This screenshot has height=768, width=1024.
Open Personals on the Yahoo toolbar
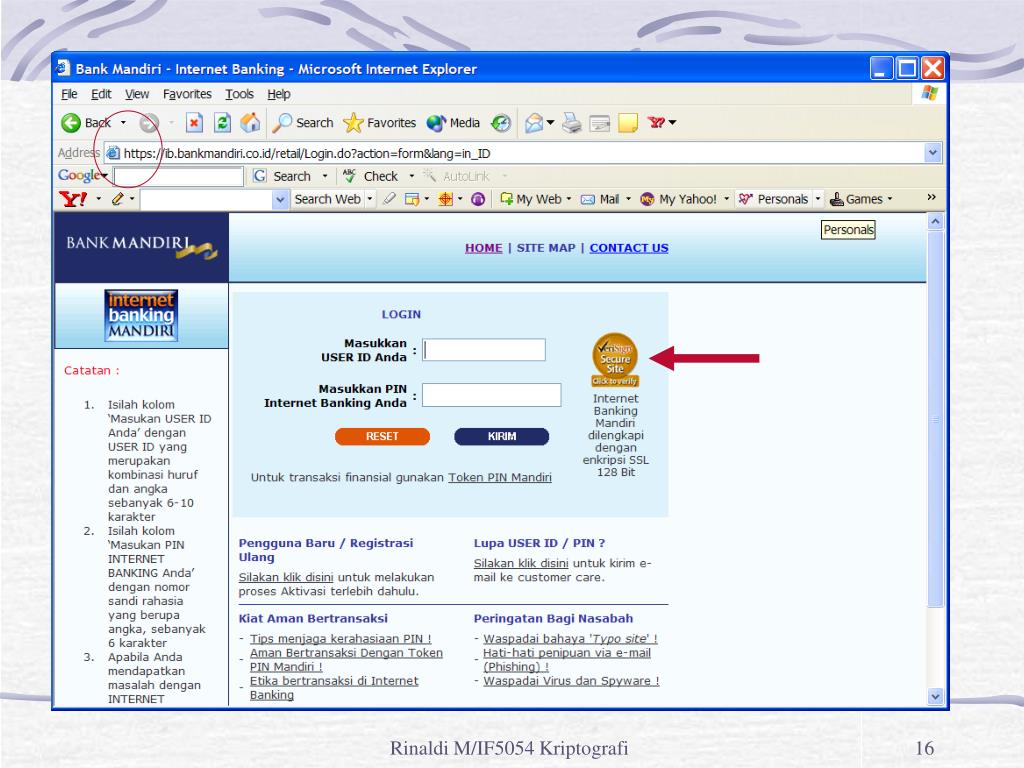click(x=773, y=199)
